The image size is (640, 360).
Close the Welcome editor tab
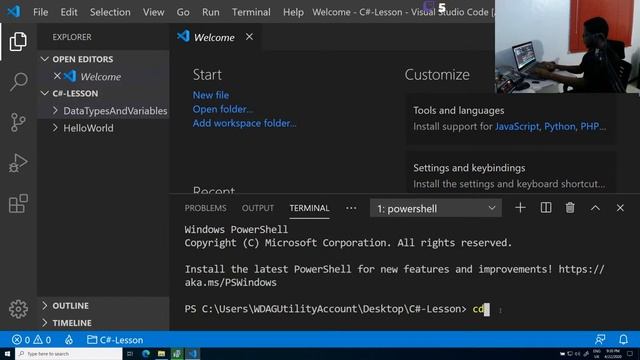coord(249,37)
